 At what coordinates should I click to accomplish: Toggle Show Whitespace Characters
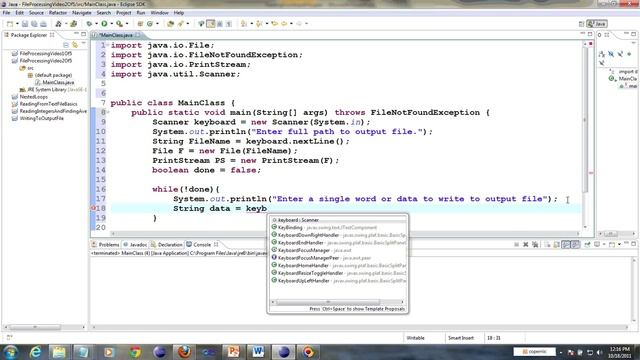point(229,24)
